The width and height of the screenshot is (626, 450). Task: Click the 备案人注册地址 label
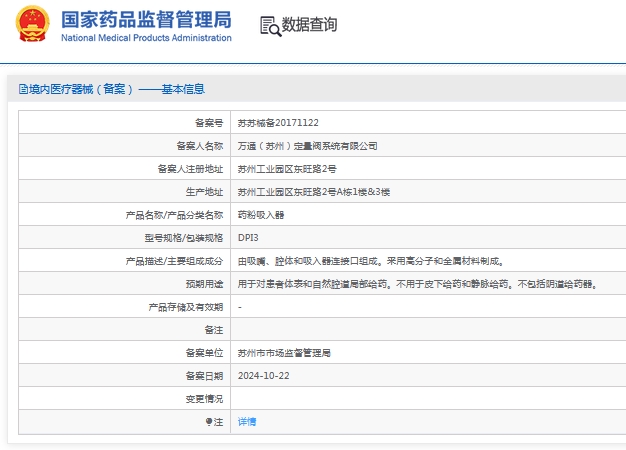pyautogui.click(x=190, y=169)
